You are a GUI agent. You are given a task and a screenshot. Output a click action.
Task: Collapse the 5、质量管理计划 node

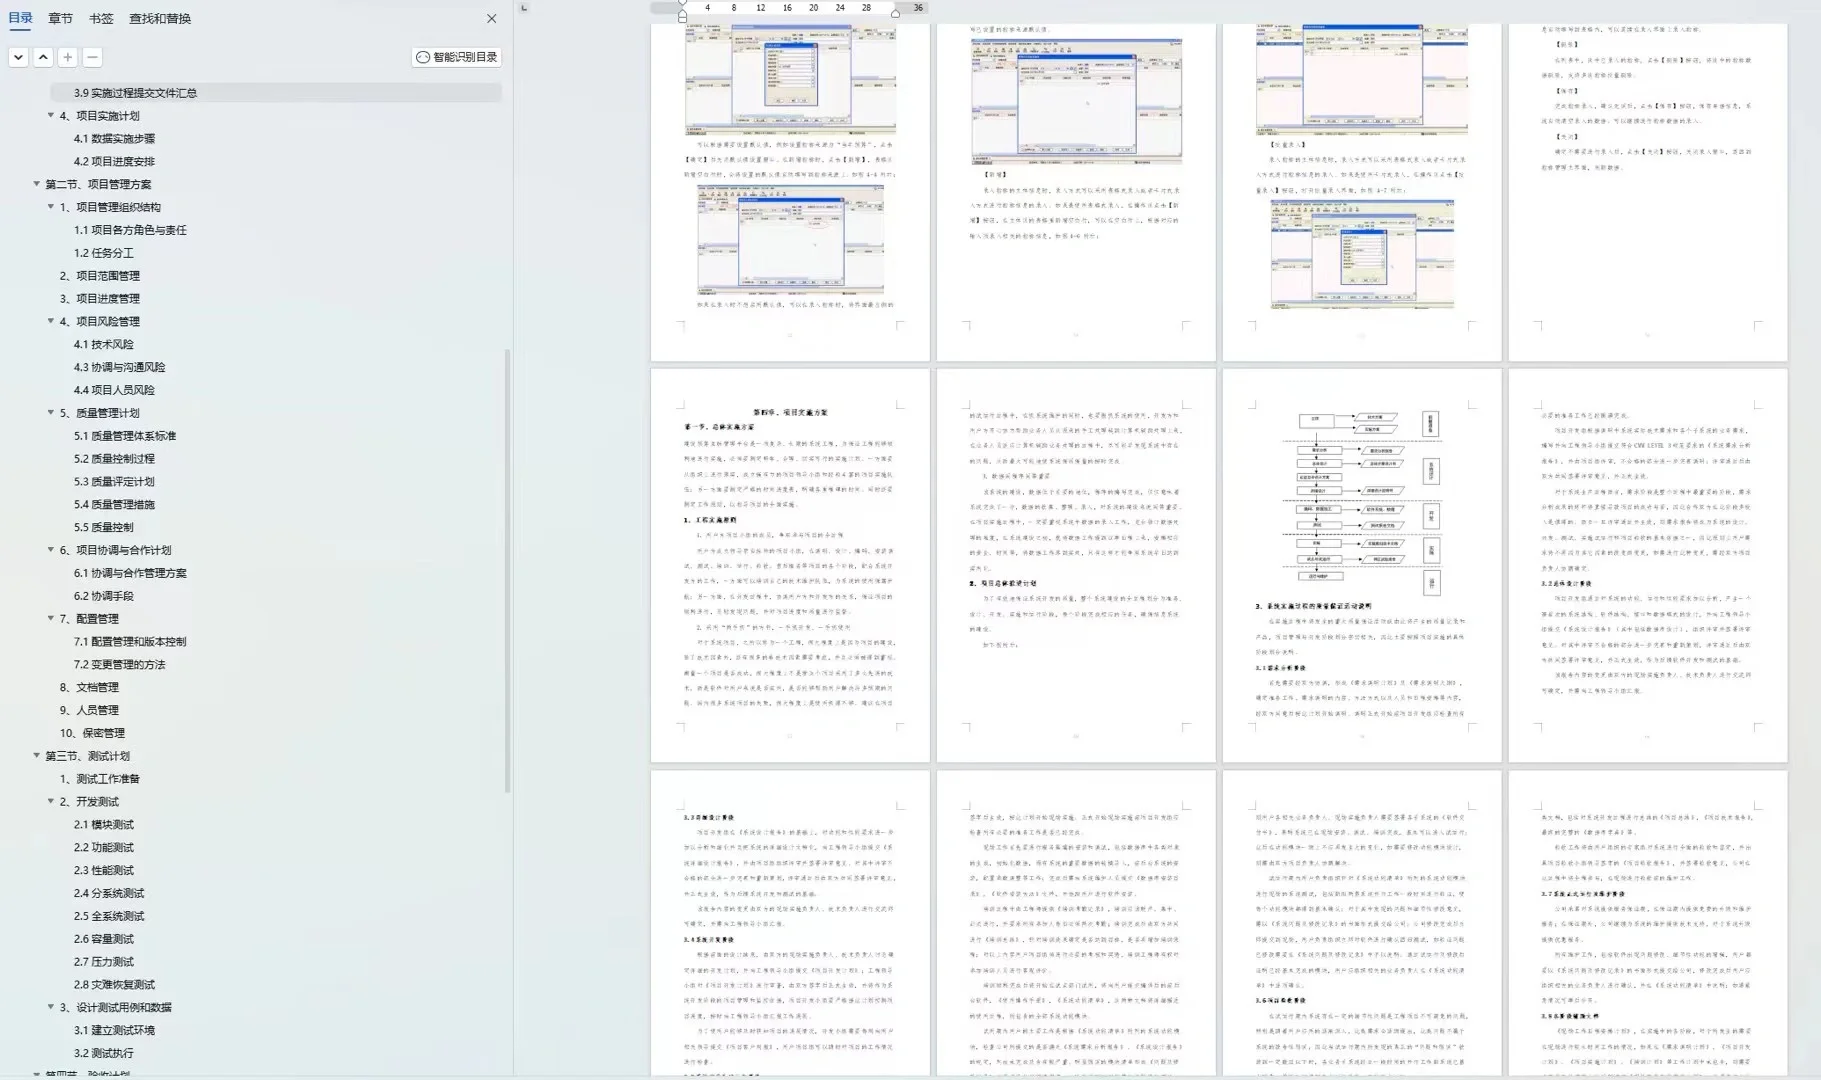(x=51, y=413)
